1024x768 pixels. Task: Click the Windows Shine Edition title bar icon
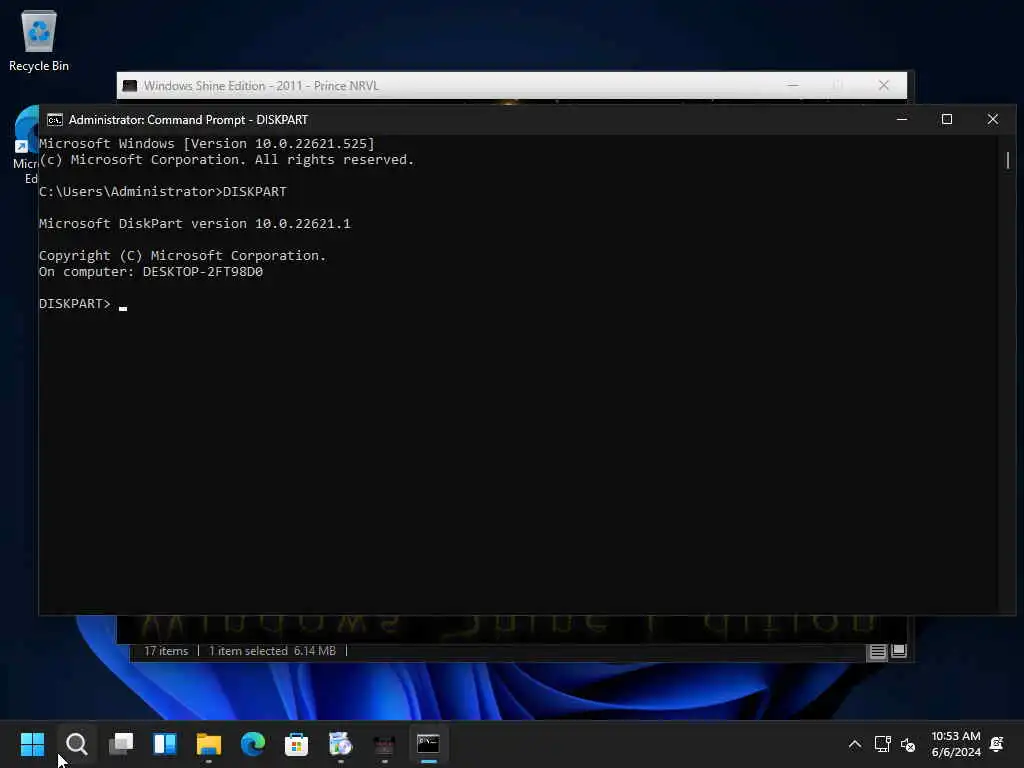click(x=130, y=86)
